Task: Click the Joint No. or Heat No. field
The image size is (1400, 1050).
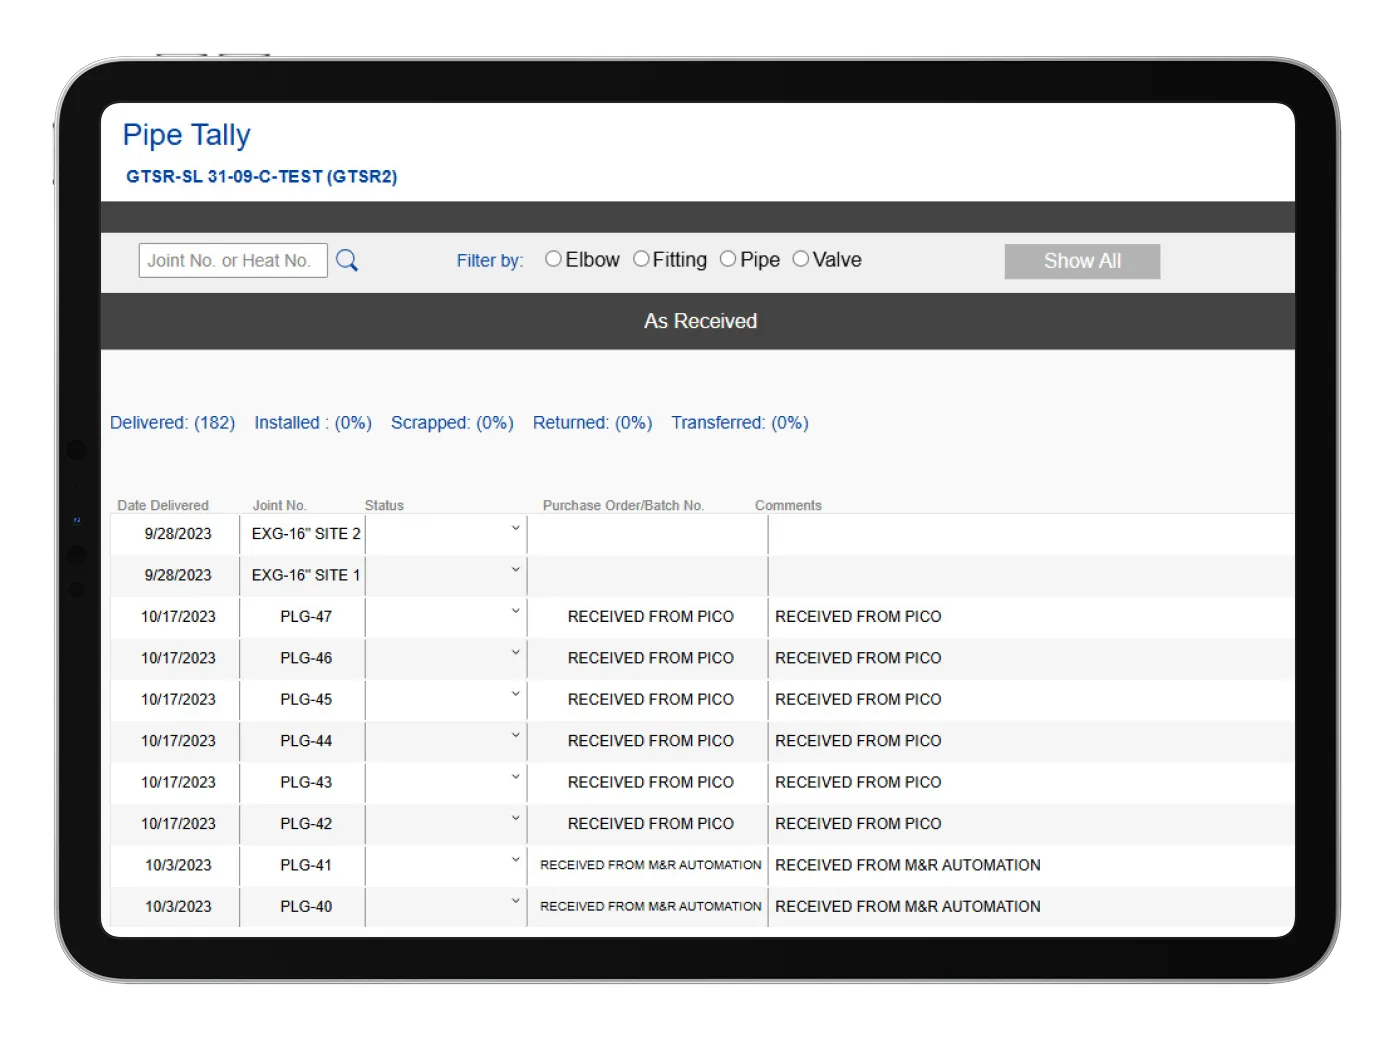Action: 232,260
